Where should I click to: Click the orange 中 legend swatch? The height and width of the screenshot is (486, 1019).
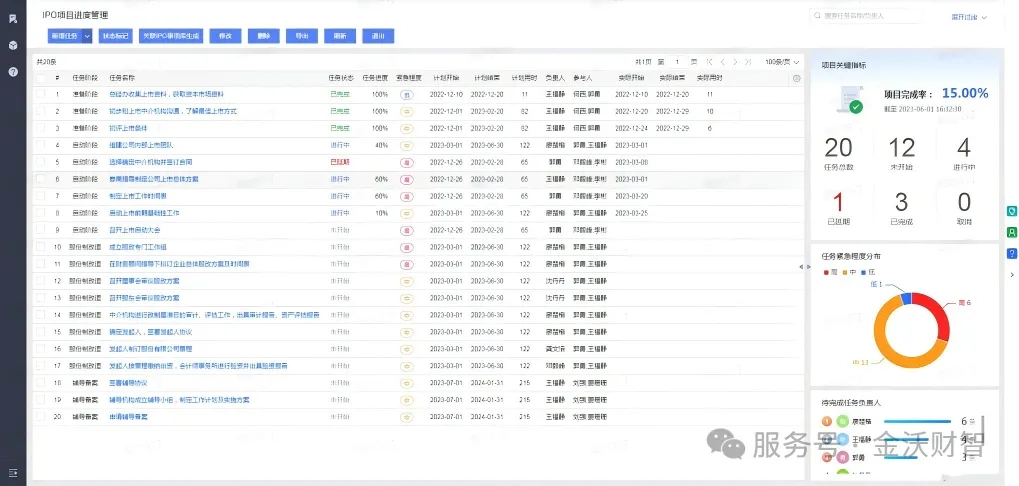(844, 272)
